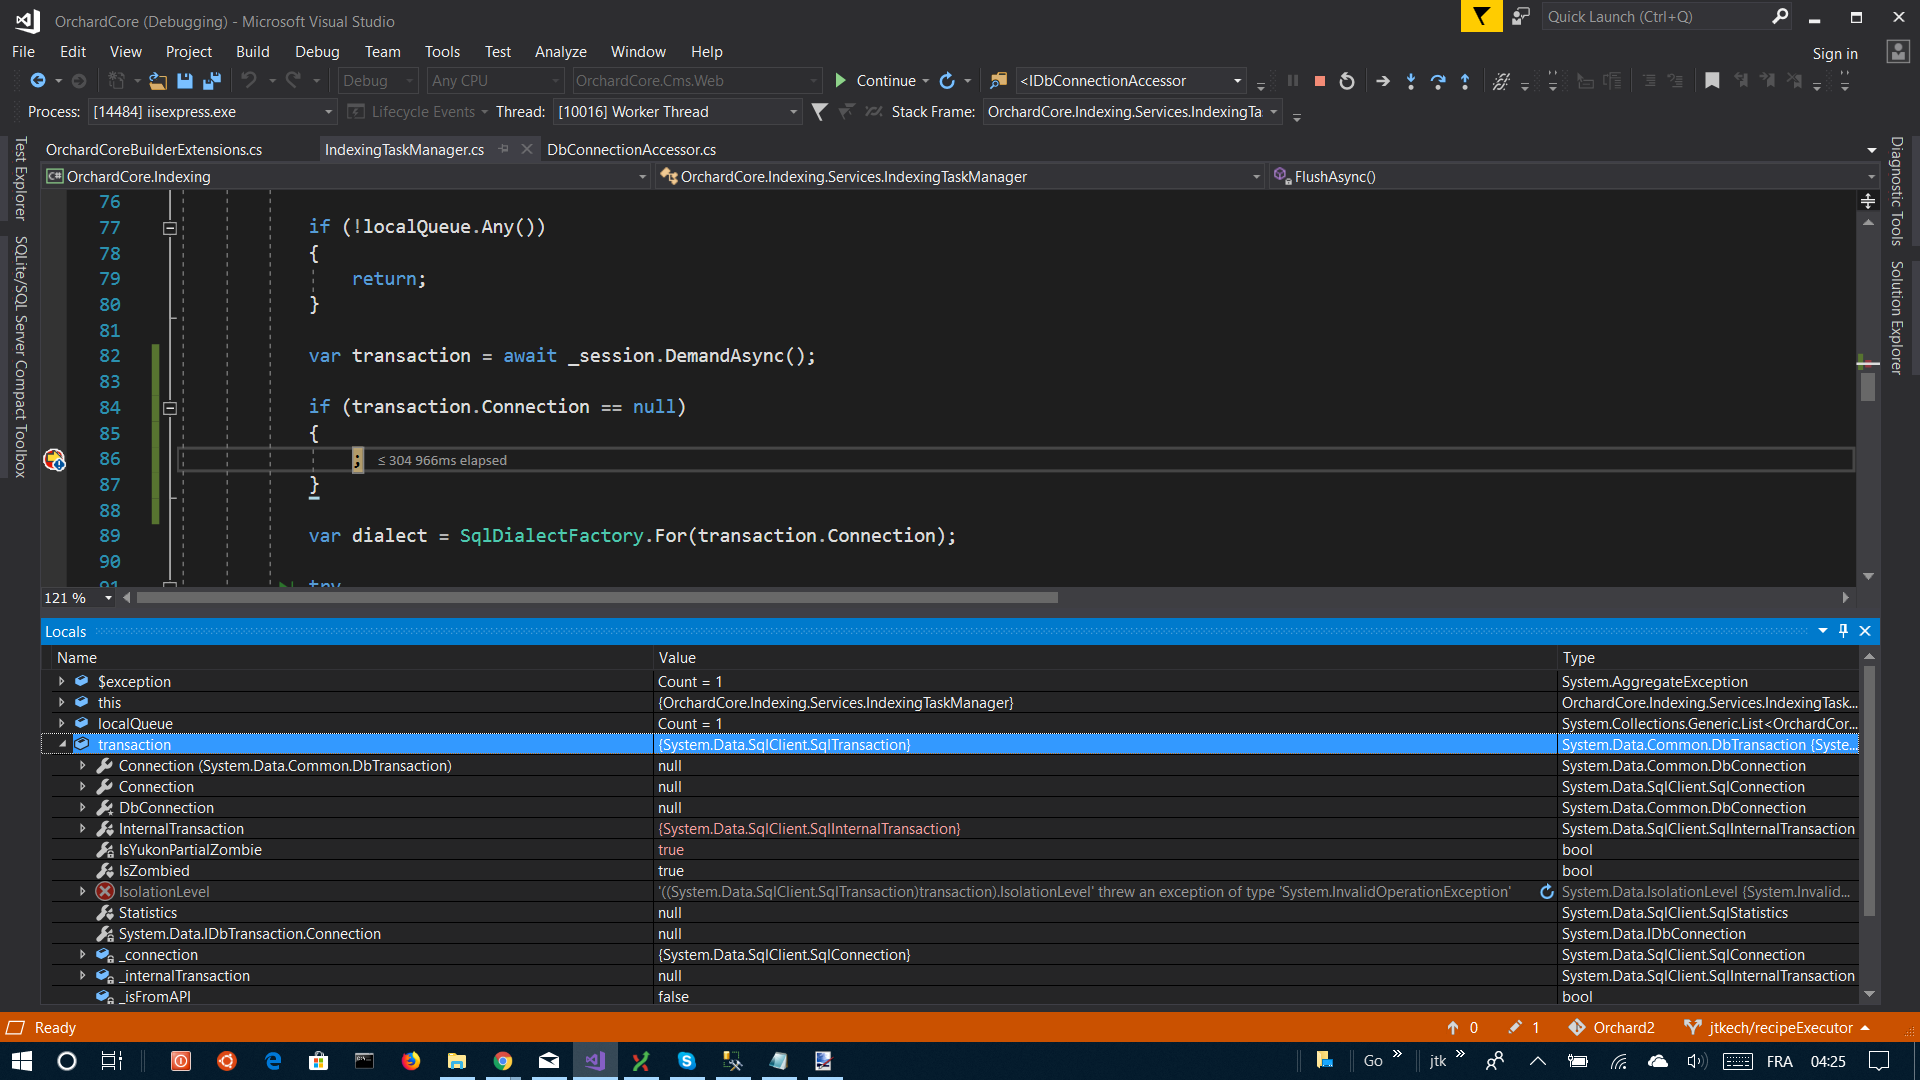
Task: Open the Thread dropdown showing Worker Thread
Action: click(793, 112)
